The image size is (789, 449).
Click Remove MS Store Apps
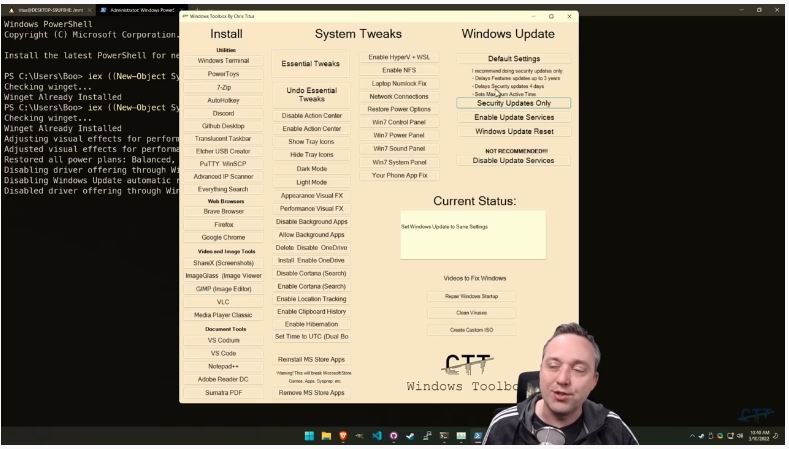click(x=311, y=393)
